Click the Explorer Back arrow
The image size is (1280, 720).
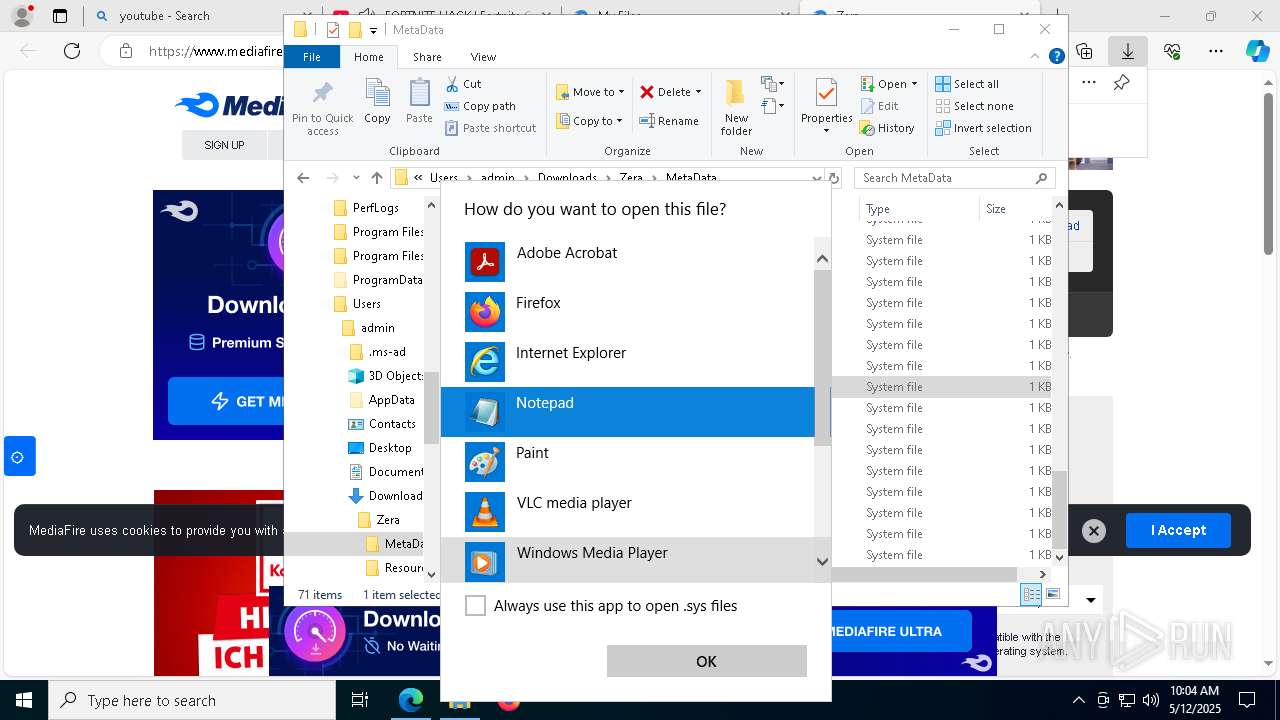303,178
